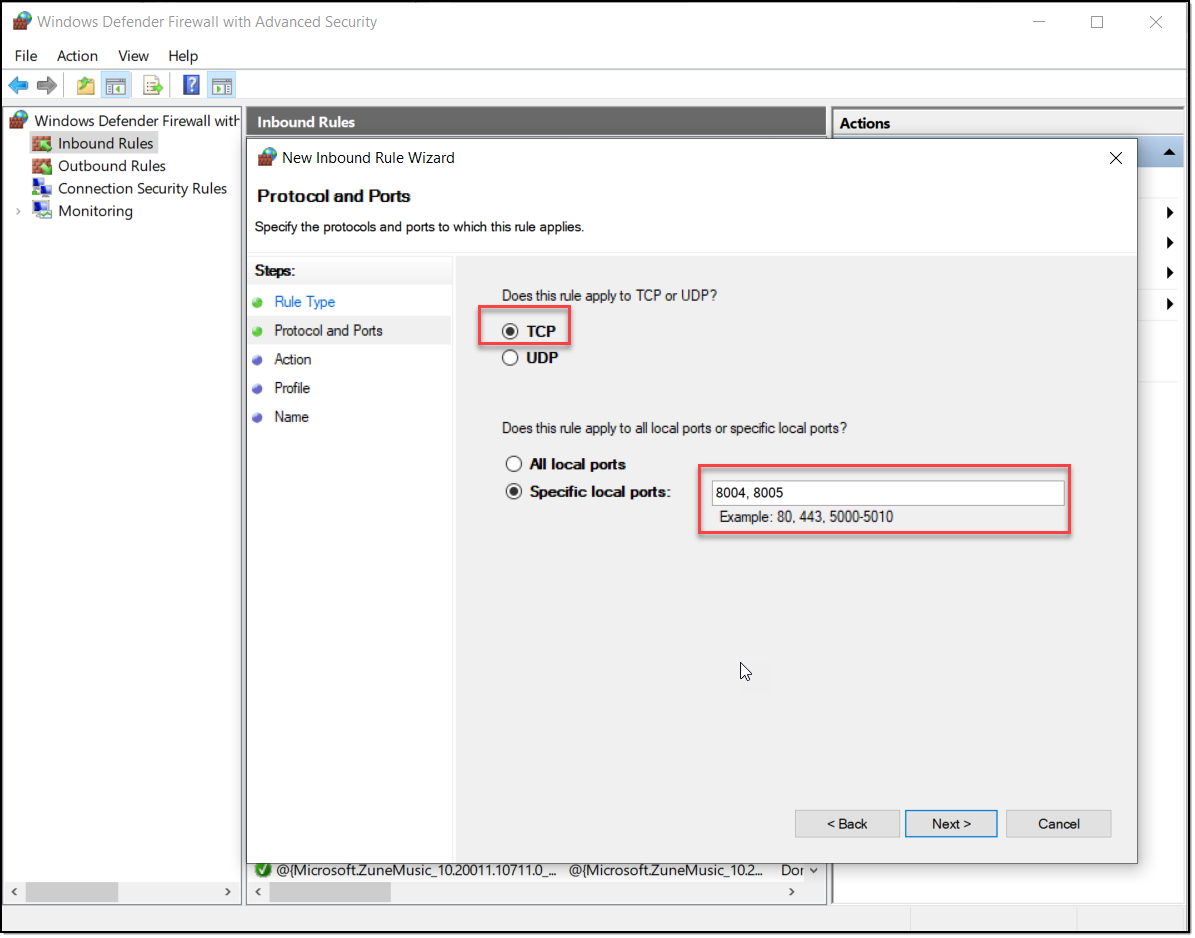Open the dropdown beside the ZuneMusic row

(813, 871)
